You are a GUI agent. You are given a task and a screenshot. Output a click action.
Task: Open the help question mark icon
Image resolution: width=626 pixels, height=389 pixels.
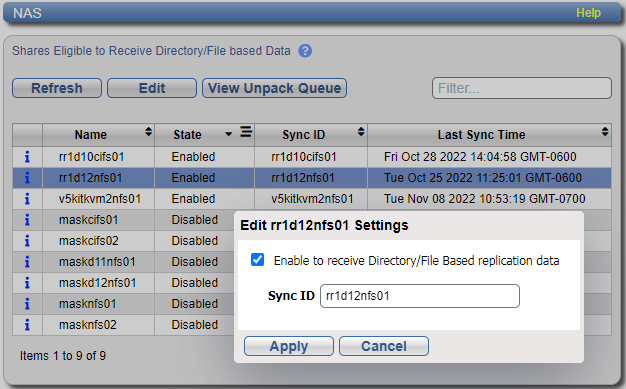305,51
